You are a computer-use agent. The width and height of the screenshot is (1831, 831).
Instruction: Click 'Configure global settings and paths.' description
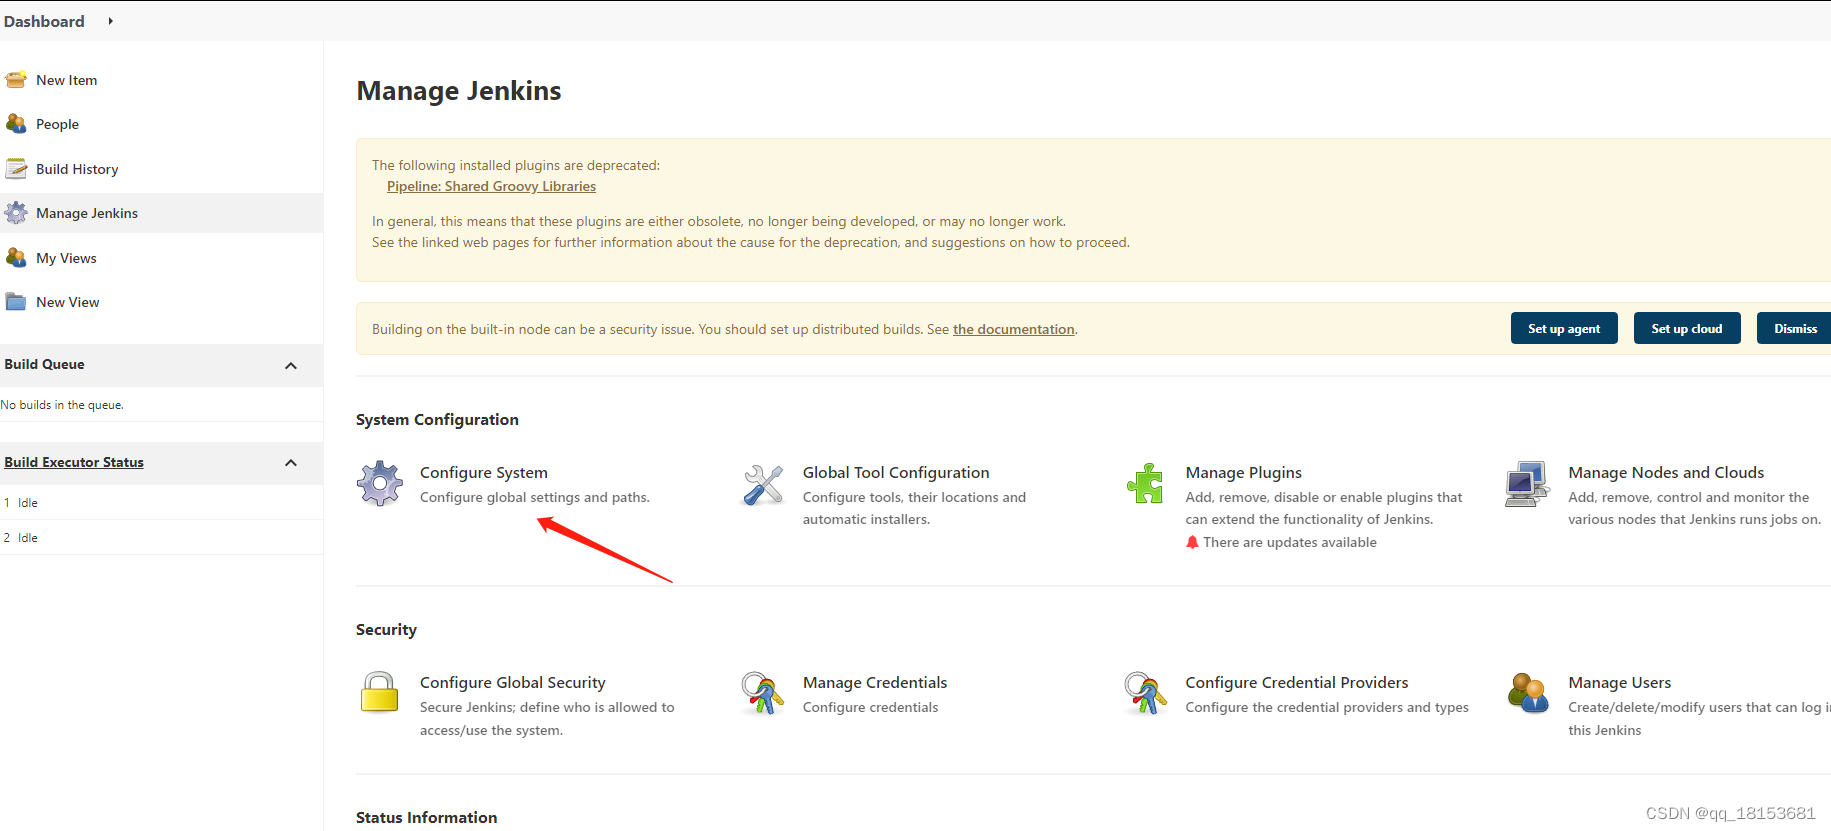[x=535, y=497]
